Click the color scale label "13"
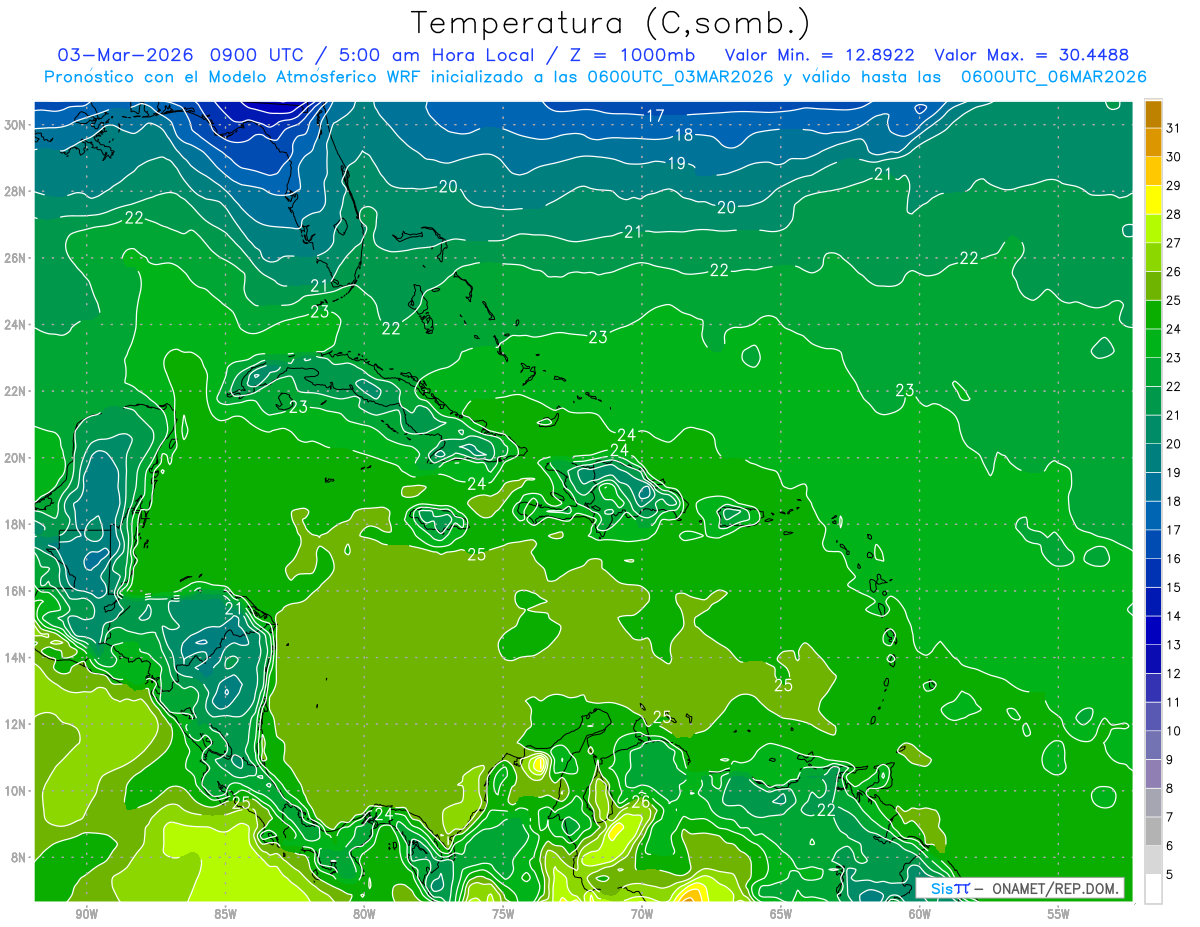1200x927 pixels. click(1174, 645)
